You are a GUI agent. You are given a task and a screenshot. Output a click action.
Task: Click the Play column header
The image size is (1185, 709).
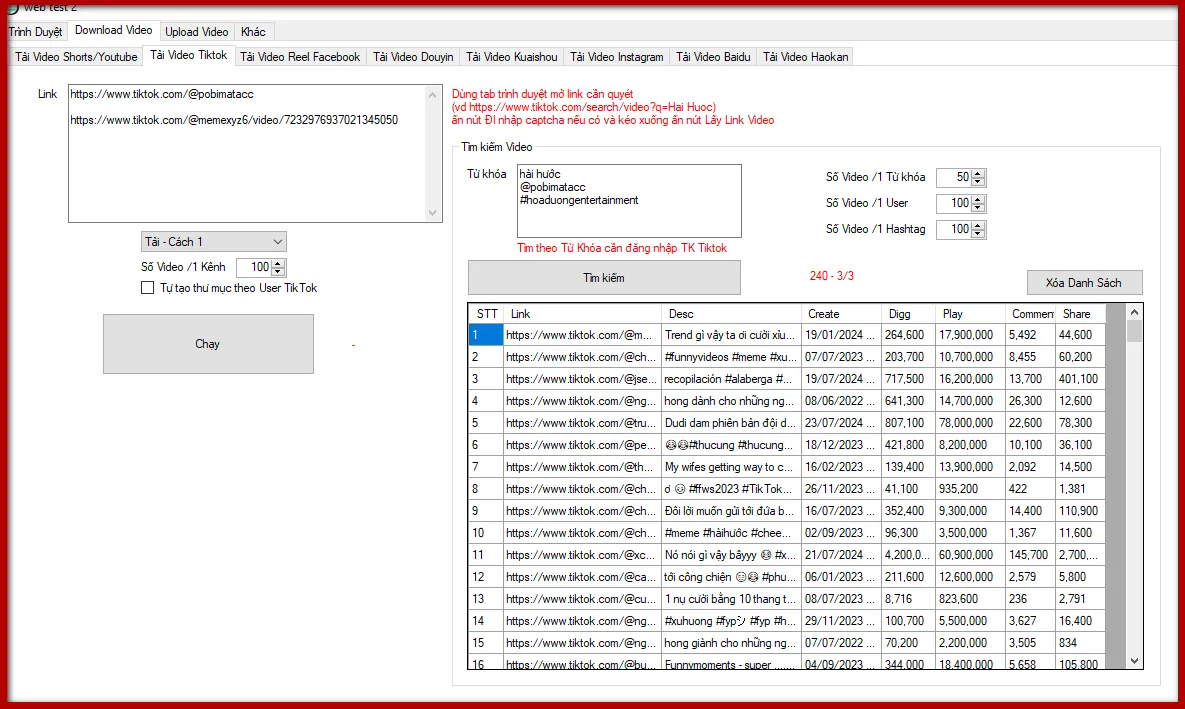tap(970, 314)
